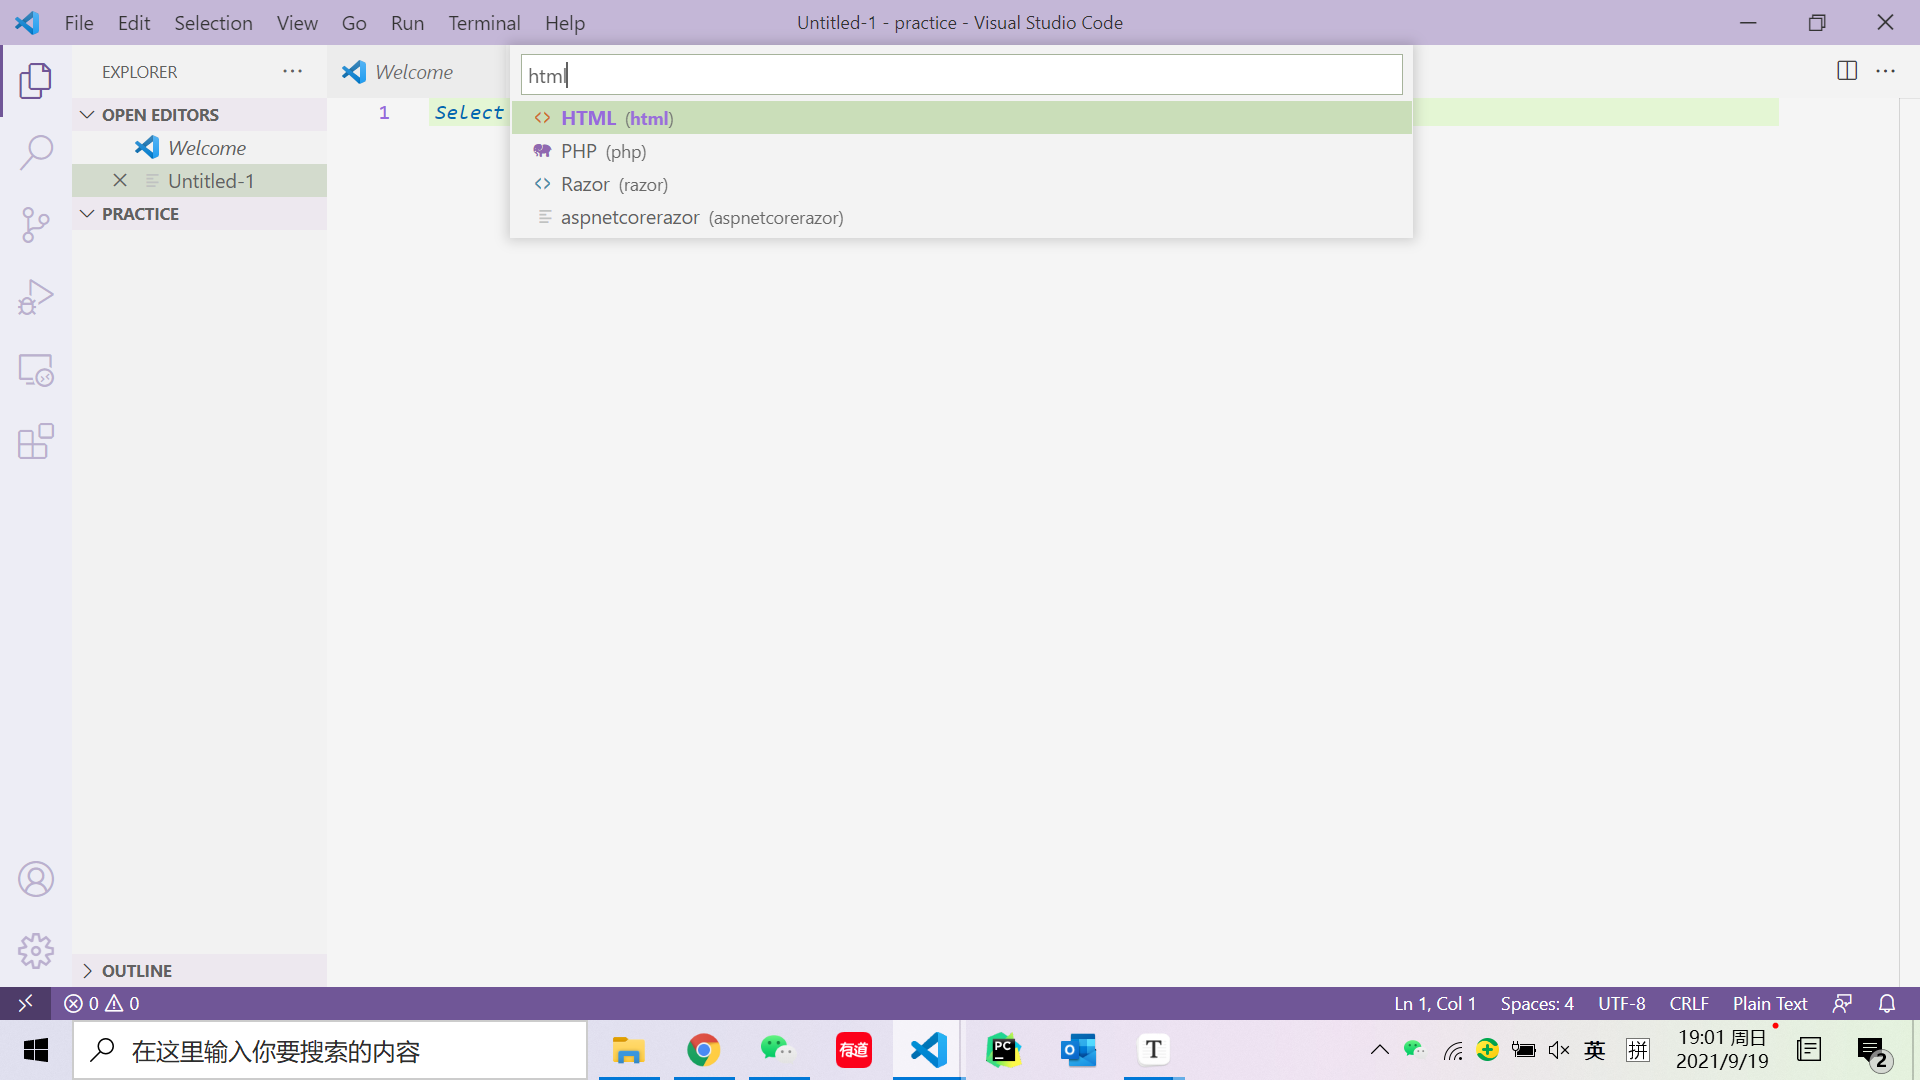Choose PHP (php) from language list
The height and width of the screenshot is (1080, 1920).
click(x=603, y=151)
